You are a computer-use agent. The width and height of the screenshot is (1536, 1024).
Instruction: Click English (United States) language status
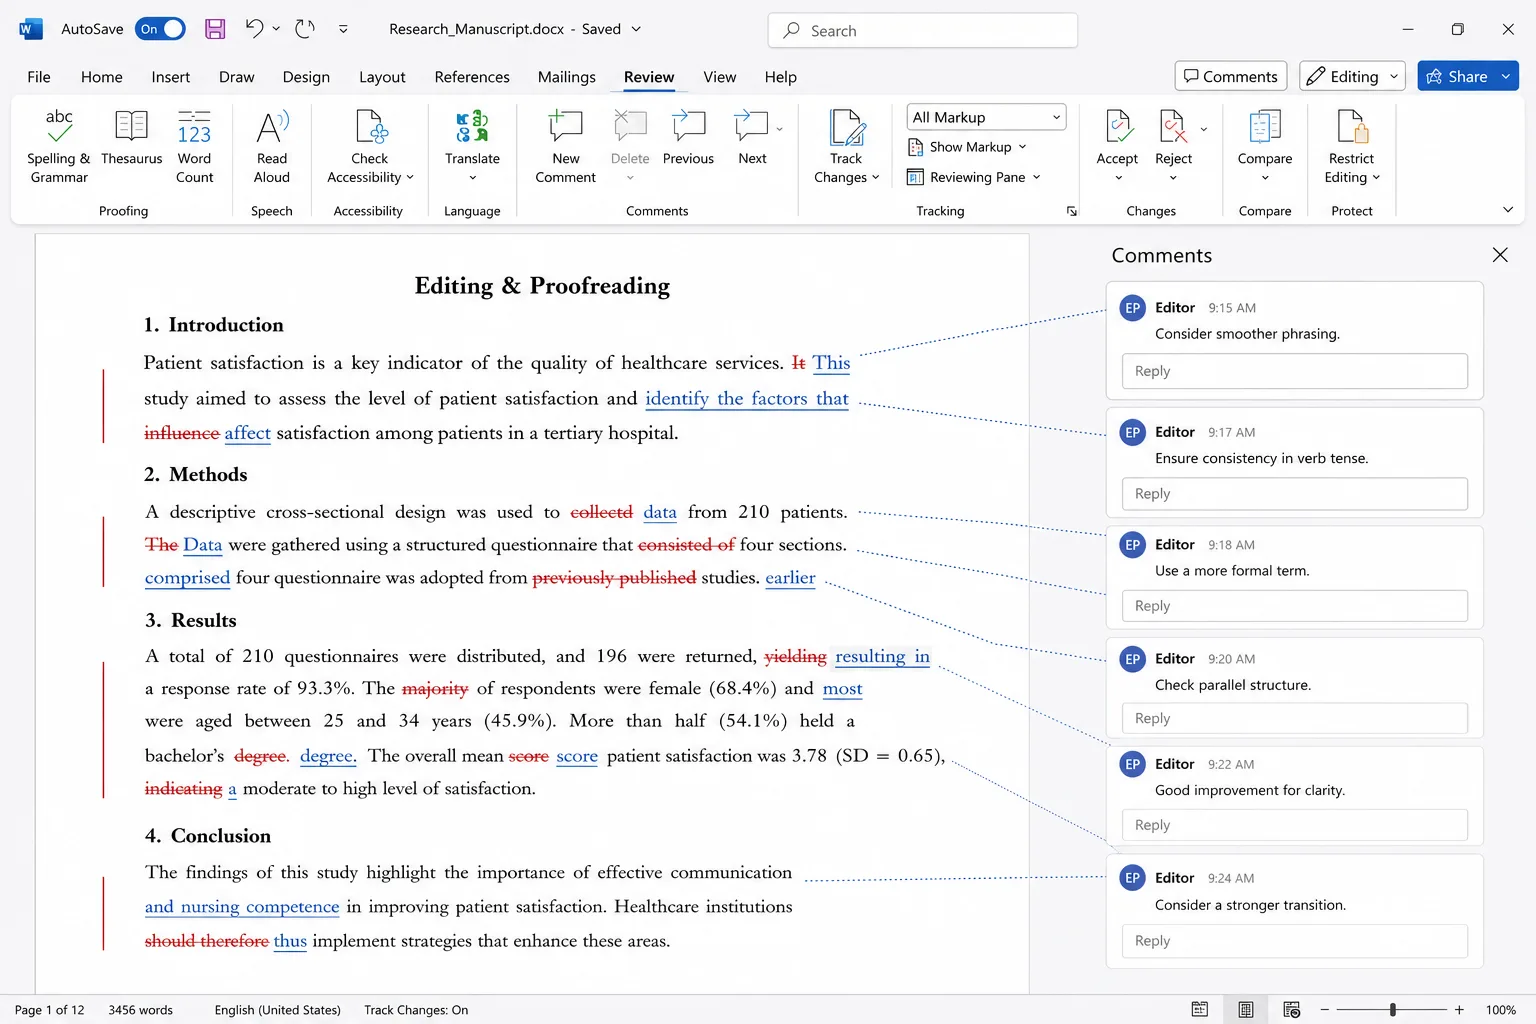coord(278,1010)
